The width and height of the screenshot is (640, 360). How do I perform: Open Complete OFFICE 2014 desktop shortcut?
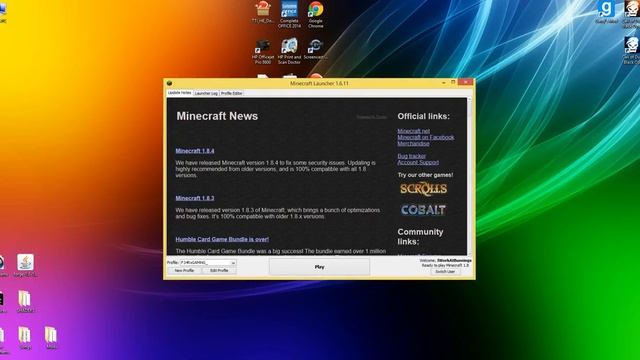289,14
